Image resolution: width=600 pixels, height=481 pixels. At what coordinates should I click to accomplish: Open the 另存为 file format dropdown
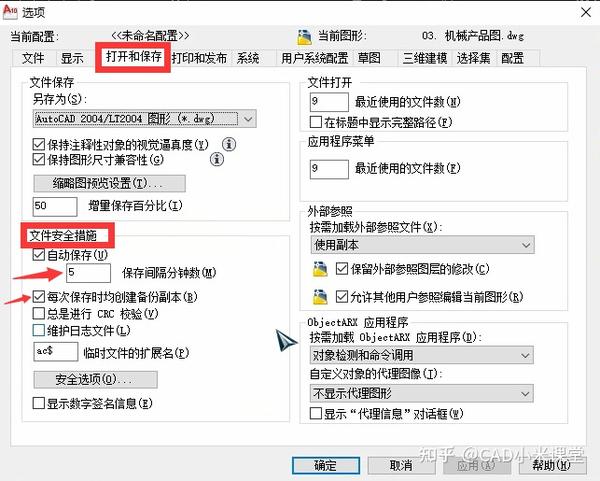pos(145,119)
